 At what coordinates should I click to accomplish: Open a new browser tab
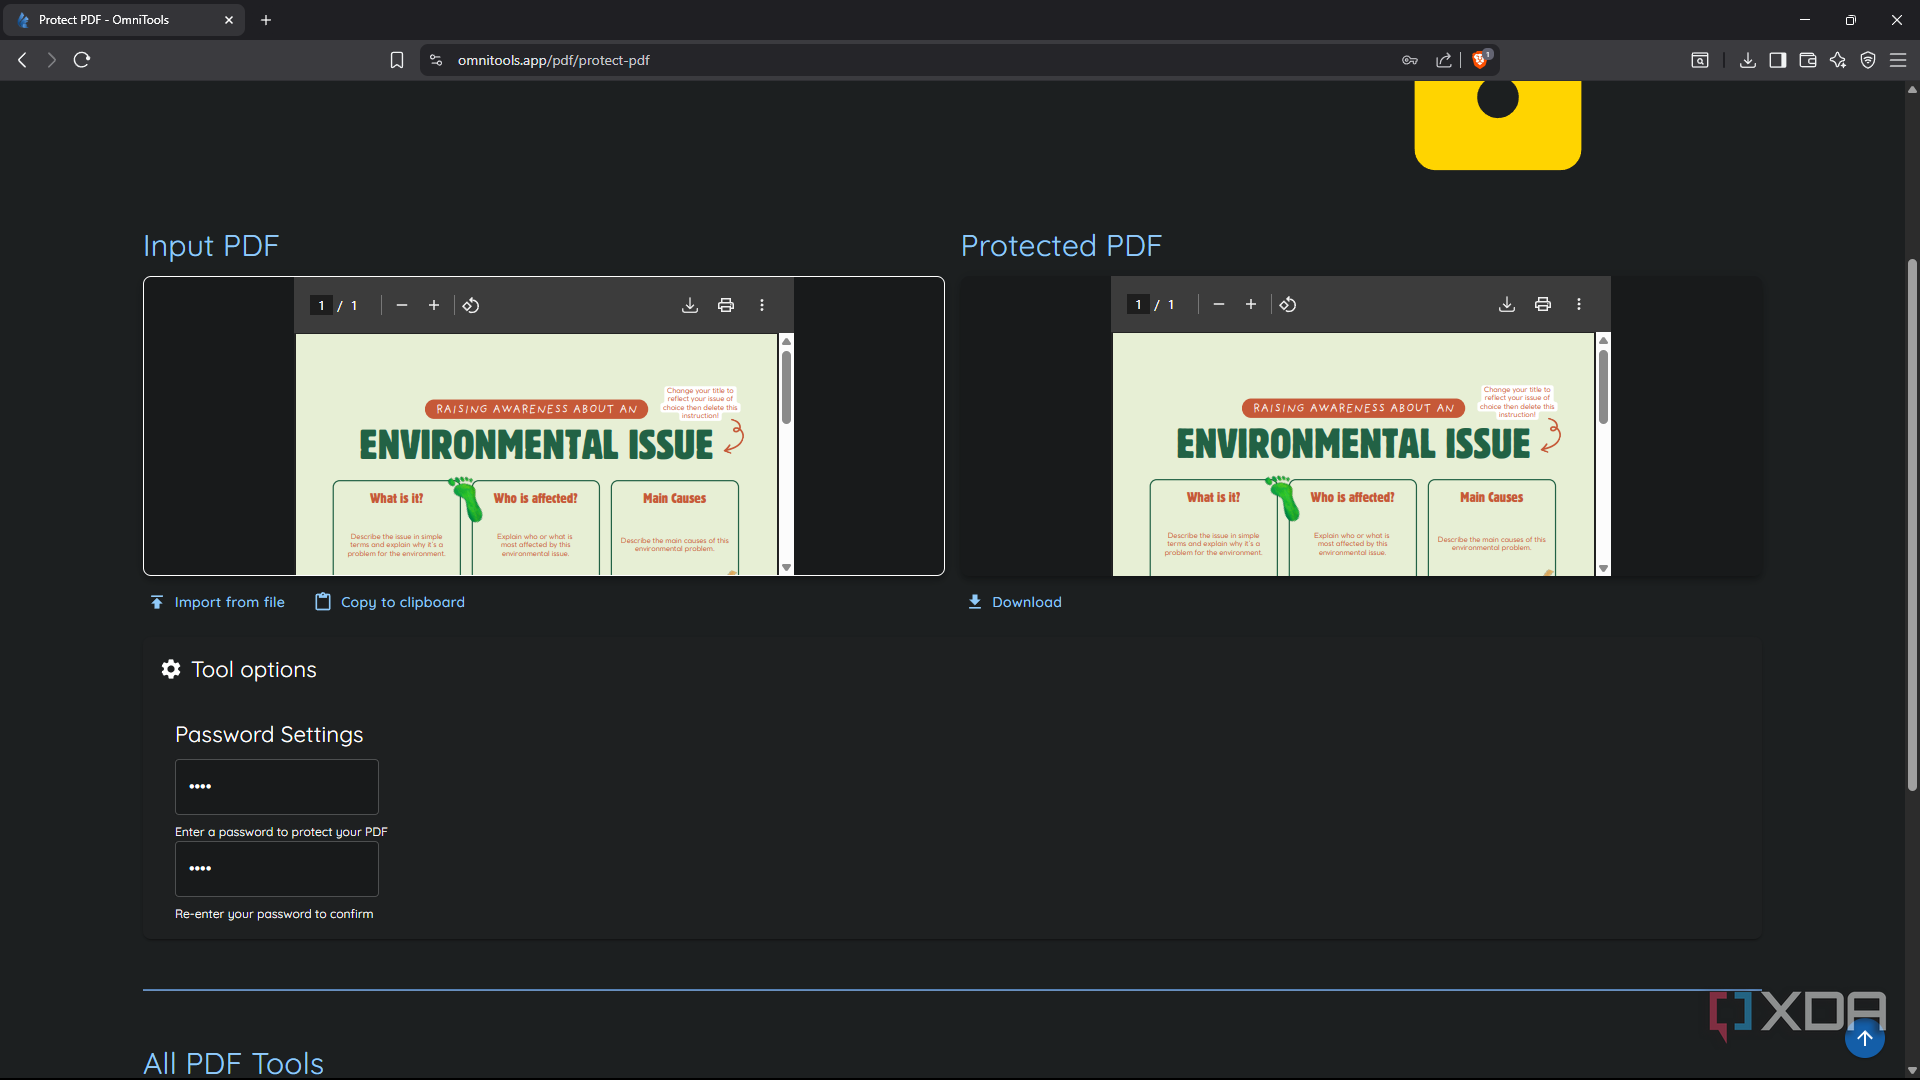pyautogui.click(x=266, y=20)
